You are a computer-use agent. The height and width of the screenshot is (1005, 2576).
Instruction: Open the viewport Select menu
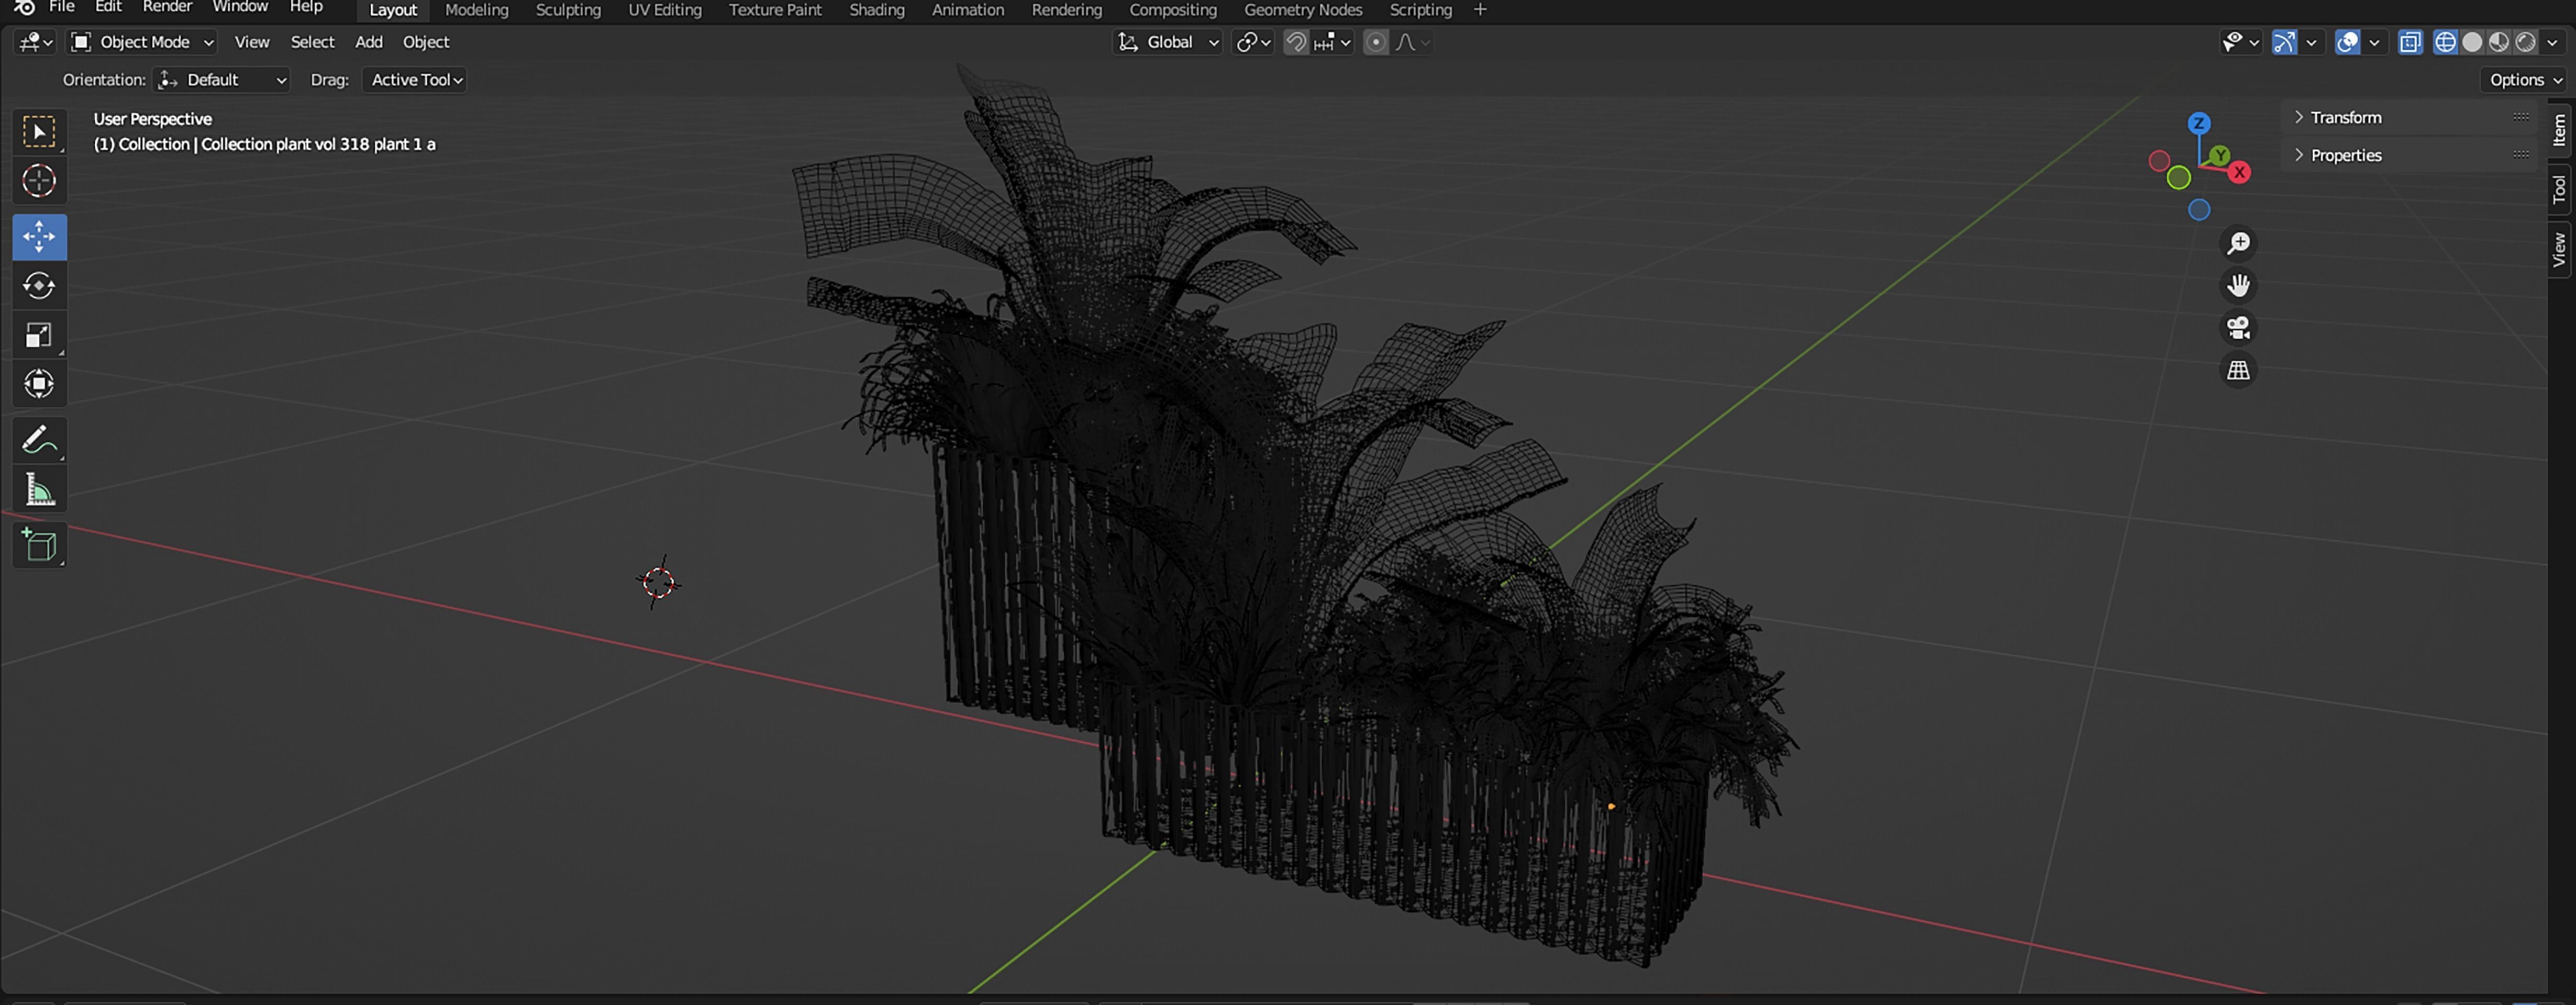coord(312,42)
